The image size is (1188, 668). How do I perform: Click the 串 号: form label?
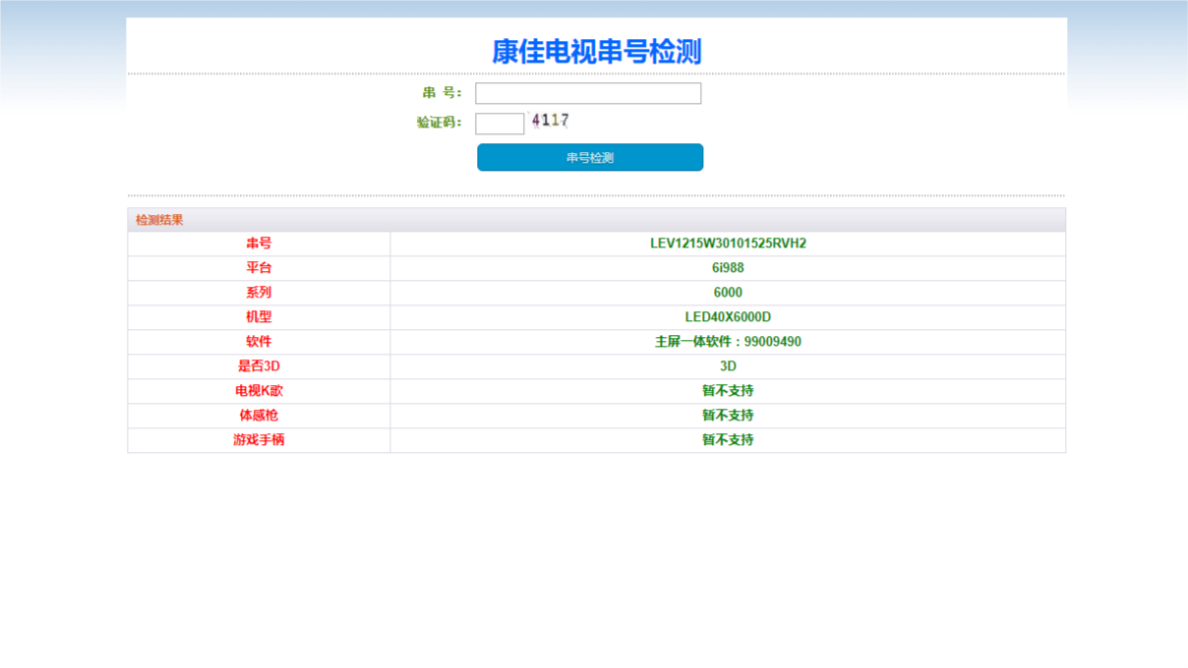coord(442,92)
